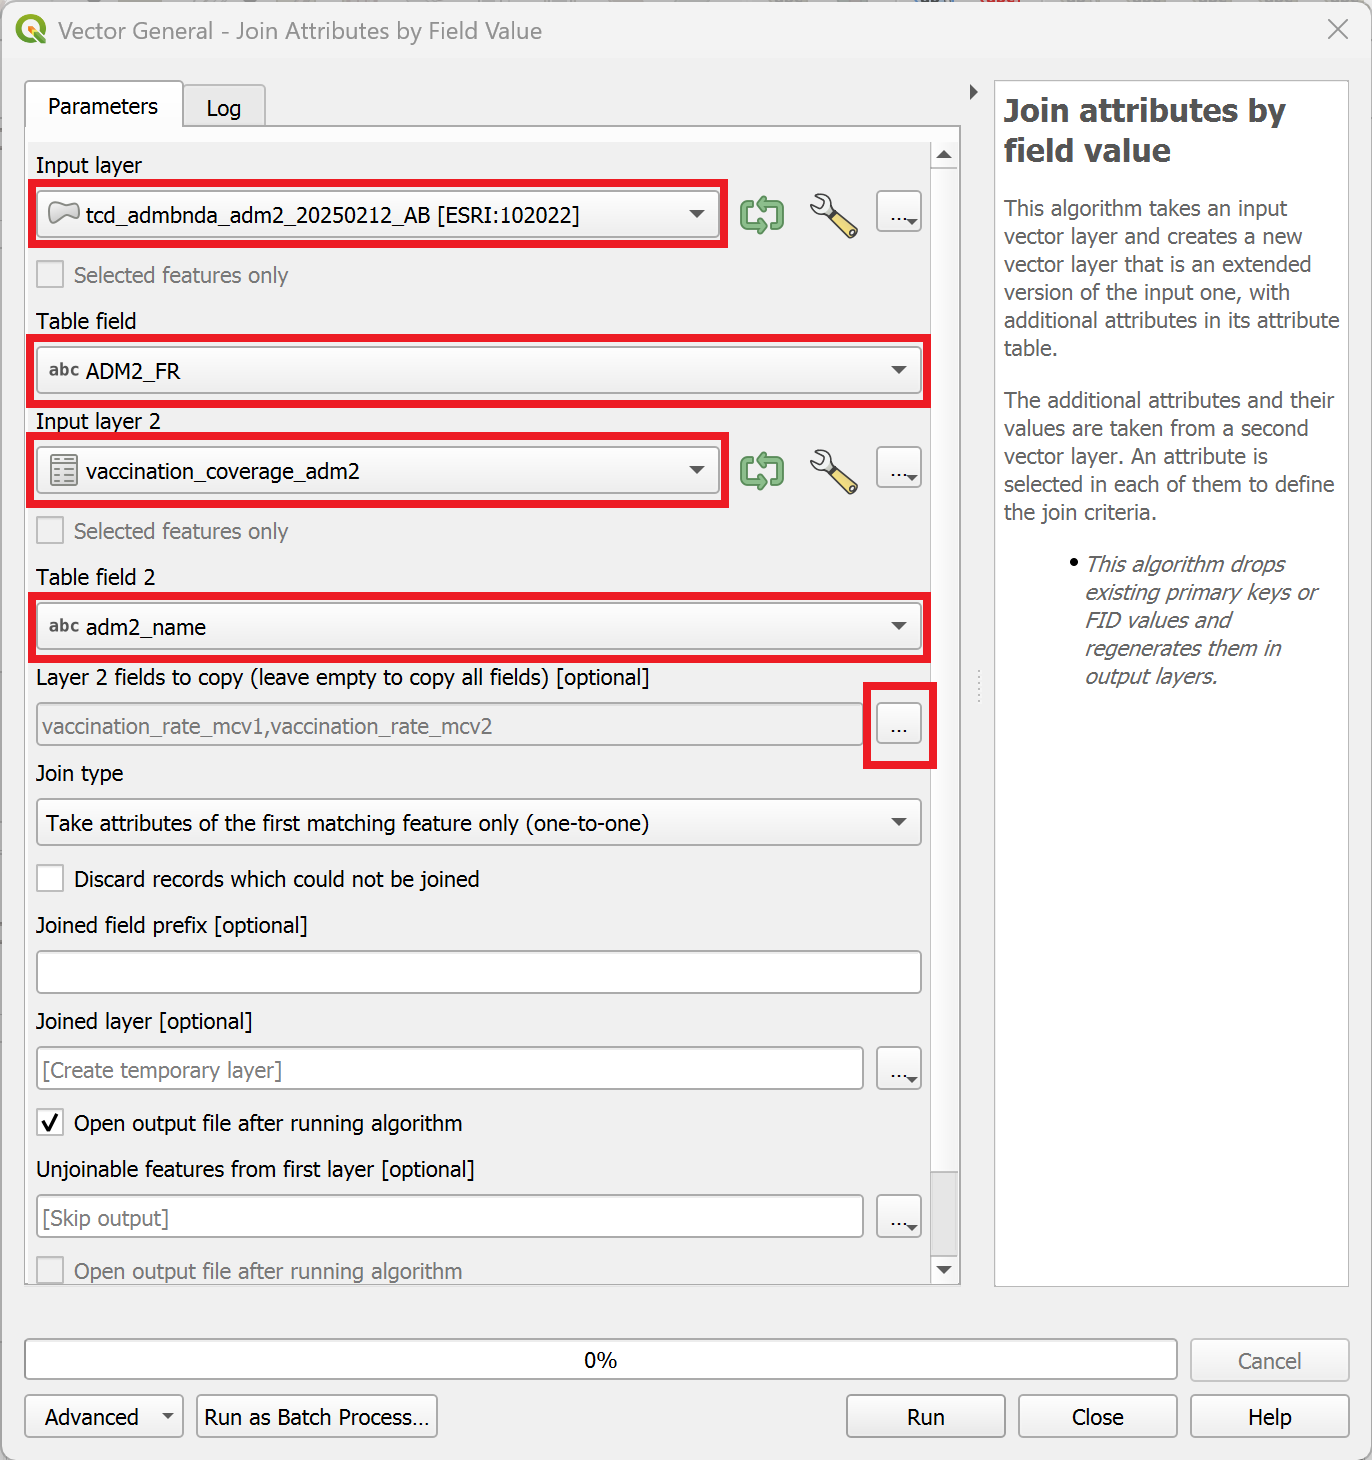Screen dimensions: 1372x1460
Task: Switch to the Log tab
Action: [223, 107]
